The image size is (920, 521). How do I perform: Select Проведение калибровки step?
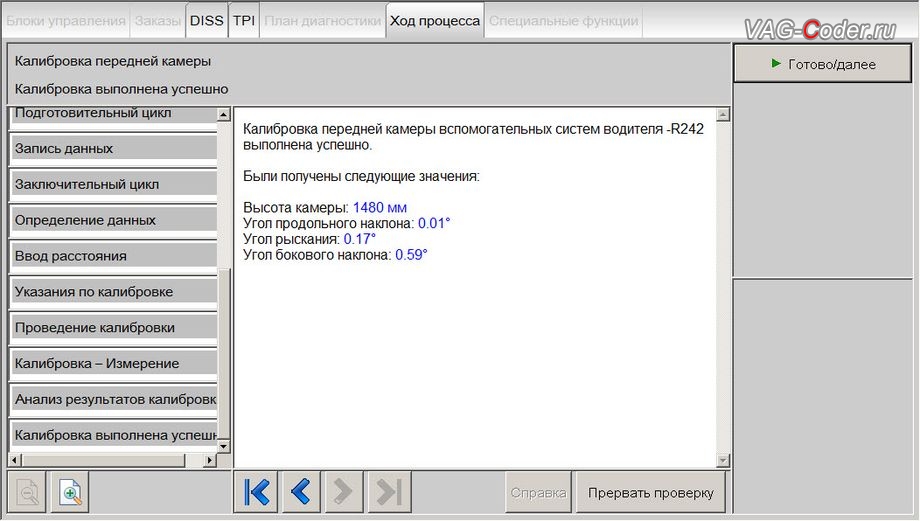pos(113,327)
